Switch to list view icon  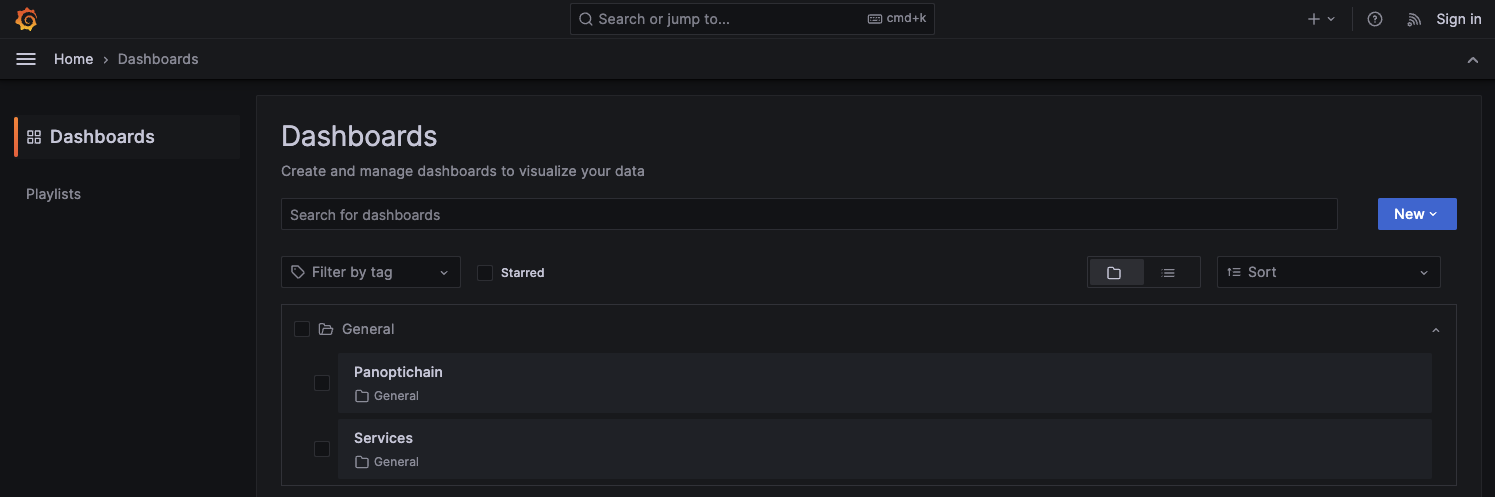[1168, 272]
